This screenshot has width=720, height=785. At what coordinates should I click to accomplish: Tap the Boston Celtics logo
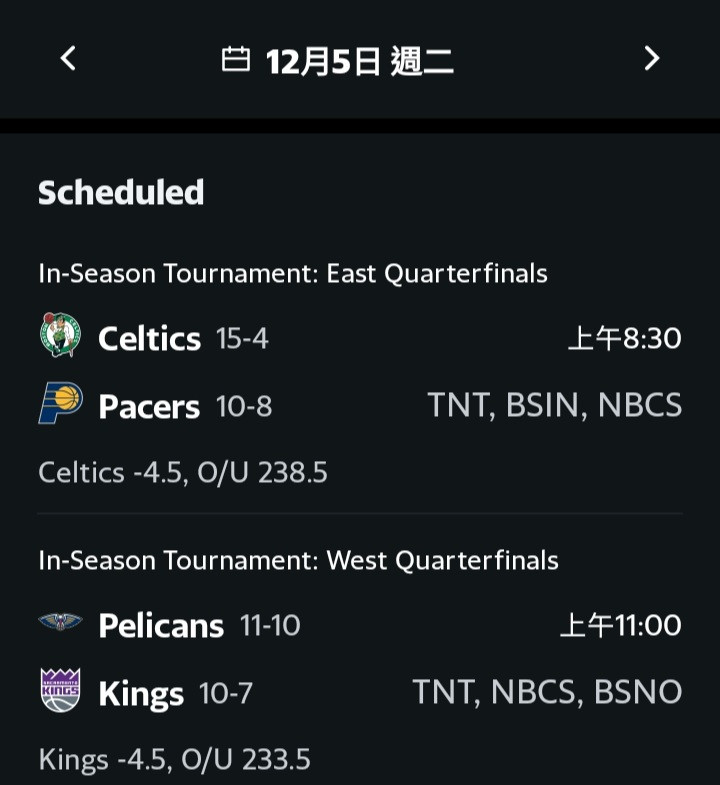[61, 334]
